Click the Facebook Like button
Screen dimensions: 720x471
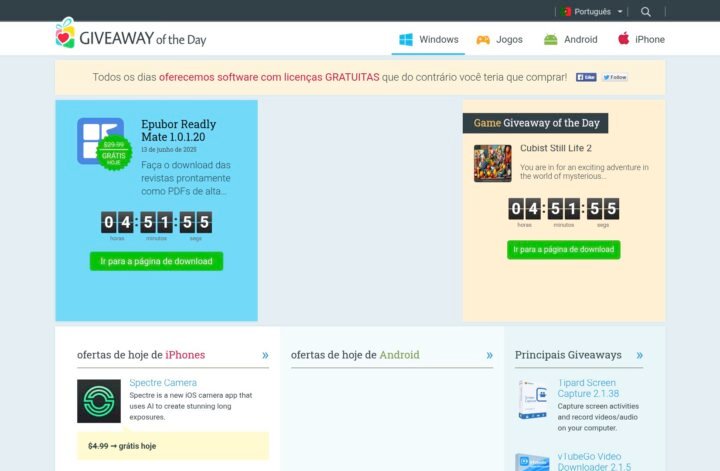(586, 77)
